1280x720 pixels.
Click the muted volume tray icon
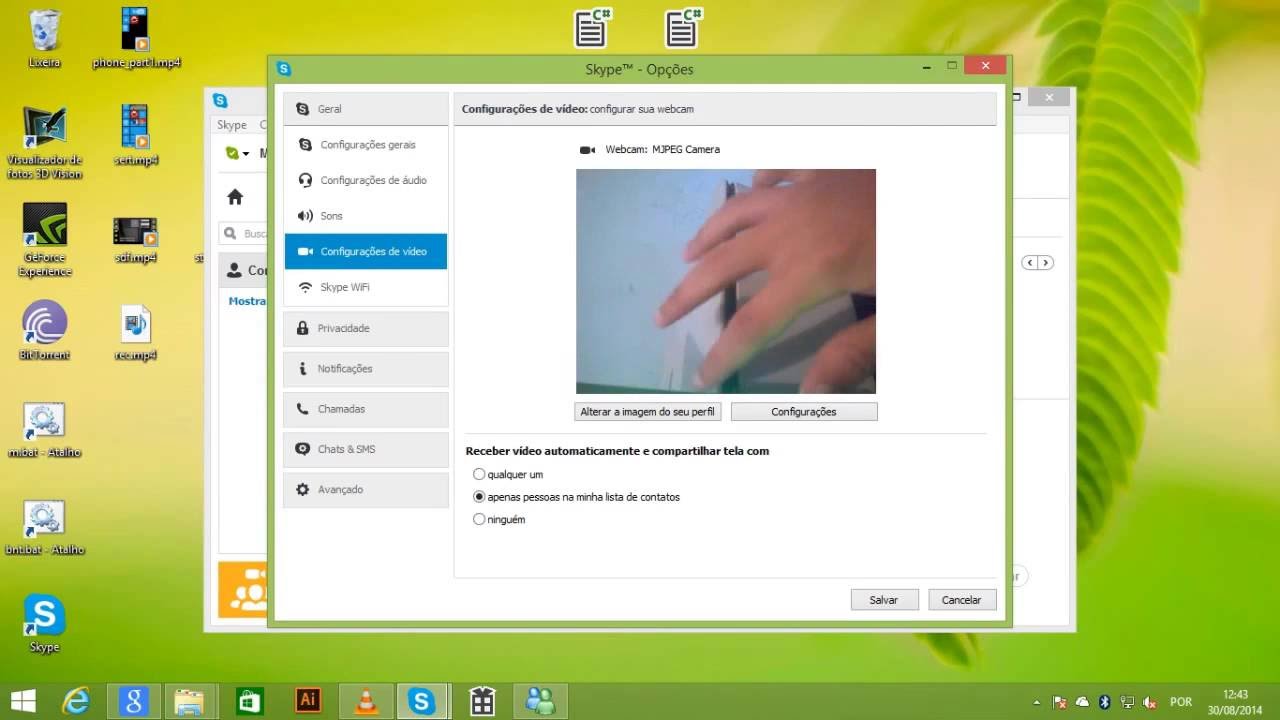pos(1151,702)
